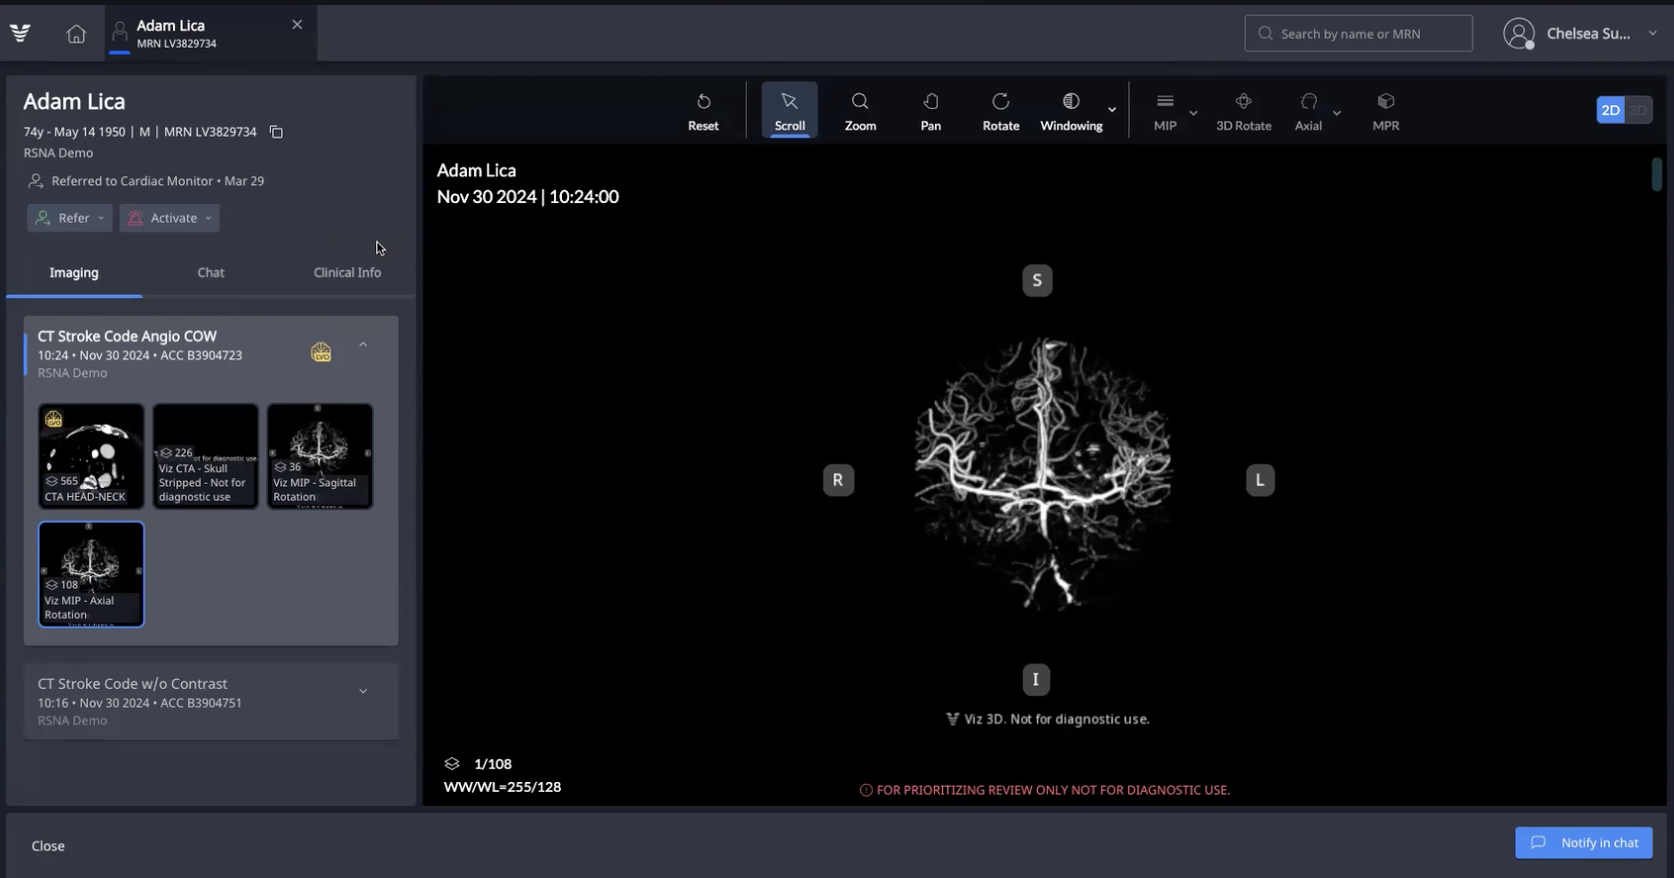Viewport: 1674px width, 878px height.
Task: Select the Windowing tool
Action: (1071, 111)
